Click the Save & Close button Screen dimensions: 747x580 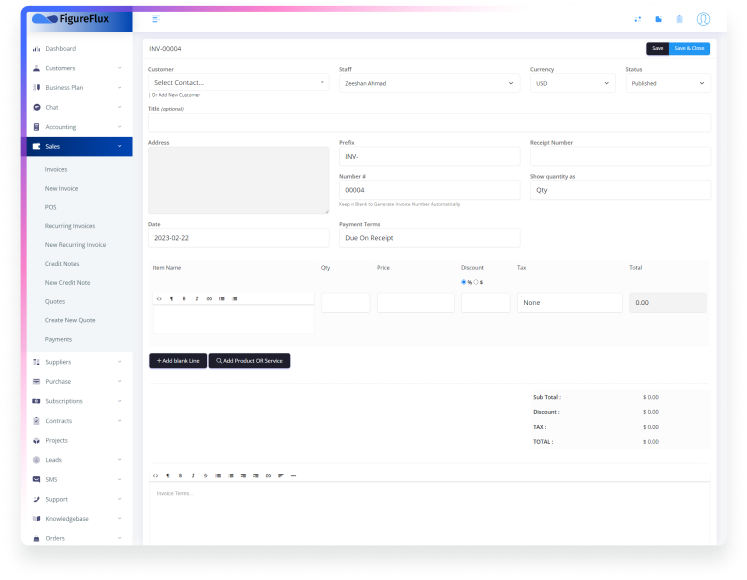(x=689, y=48)
